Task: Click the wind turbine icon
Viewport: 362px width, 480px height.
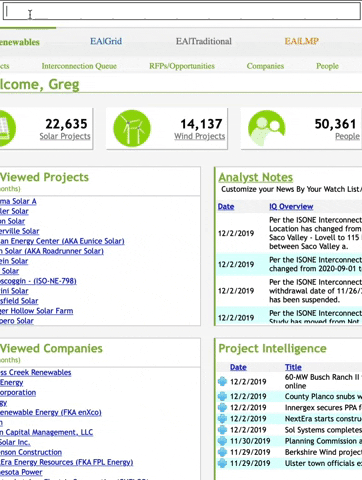Action: 132,128
